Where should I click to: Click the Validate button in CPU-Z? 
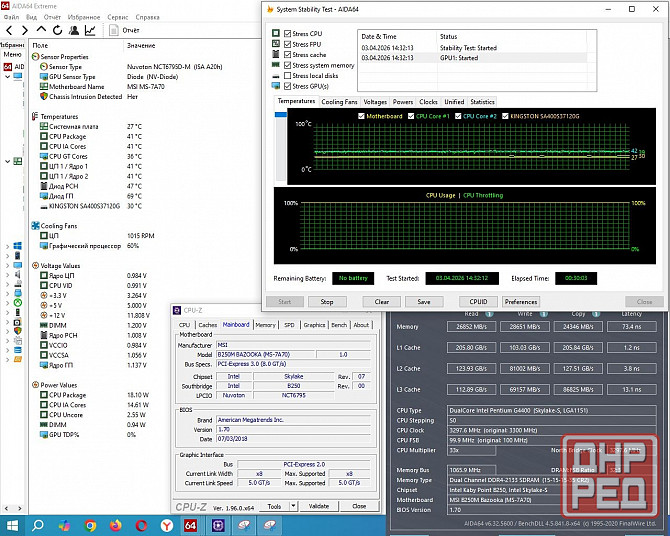point(319,507)
